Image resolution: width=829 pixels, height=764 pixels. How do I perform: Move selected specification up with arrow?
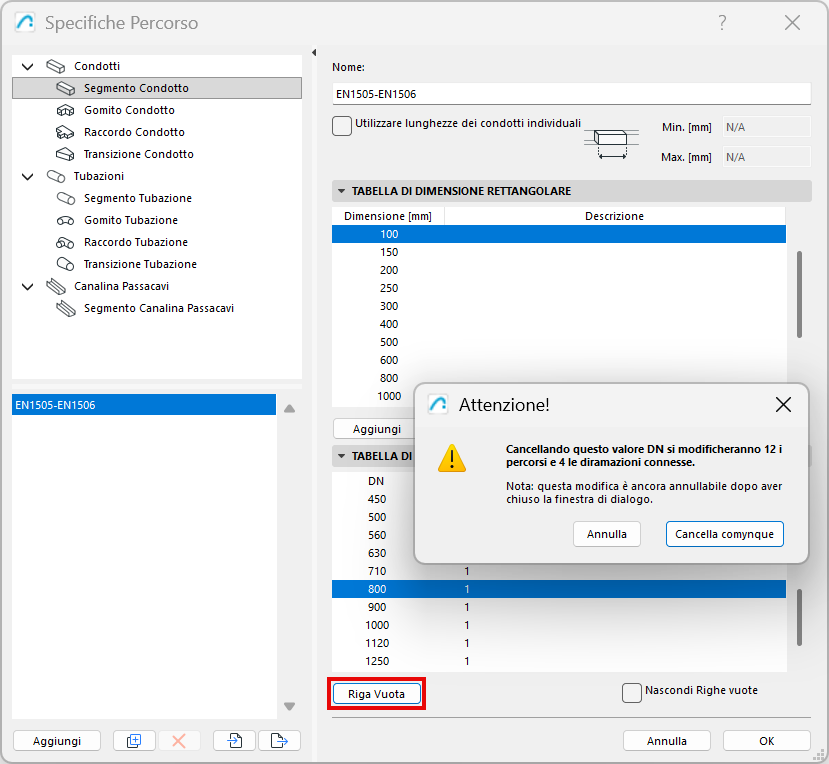[x=289, y=409]
